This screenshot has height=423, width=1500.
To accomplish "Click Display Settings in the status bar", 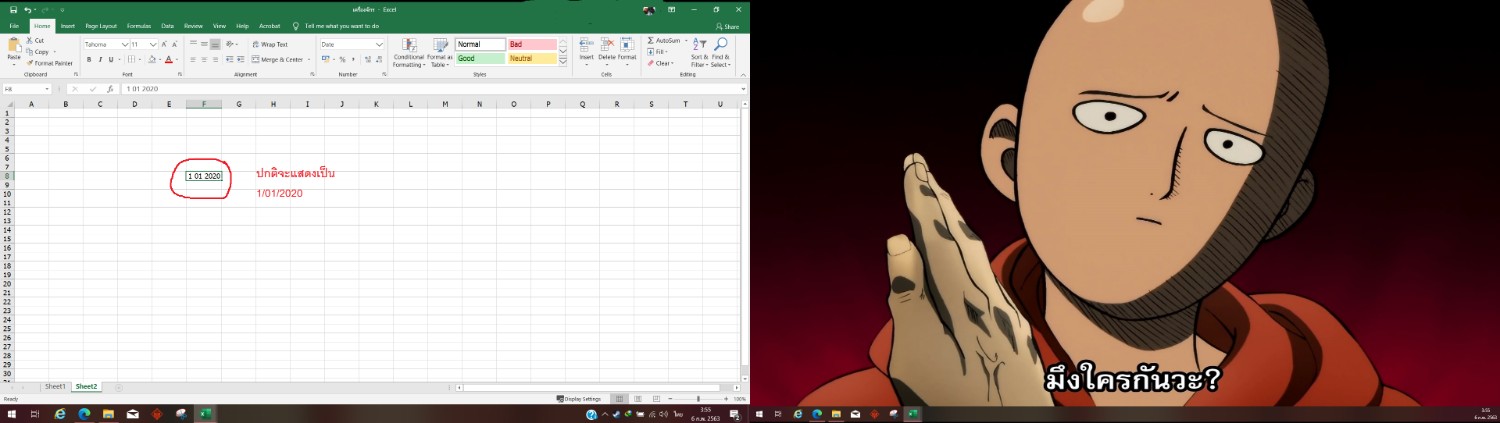I will [580, 399].
